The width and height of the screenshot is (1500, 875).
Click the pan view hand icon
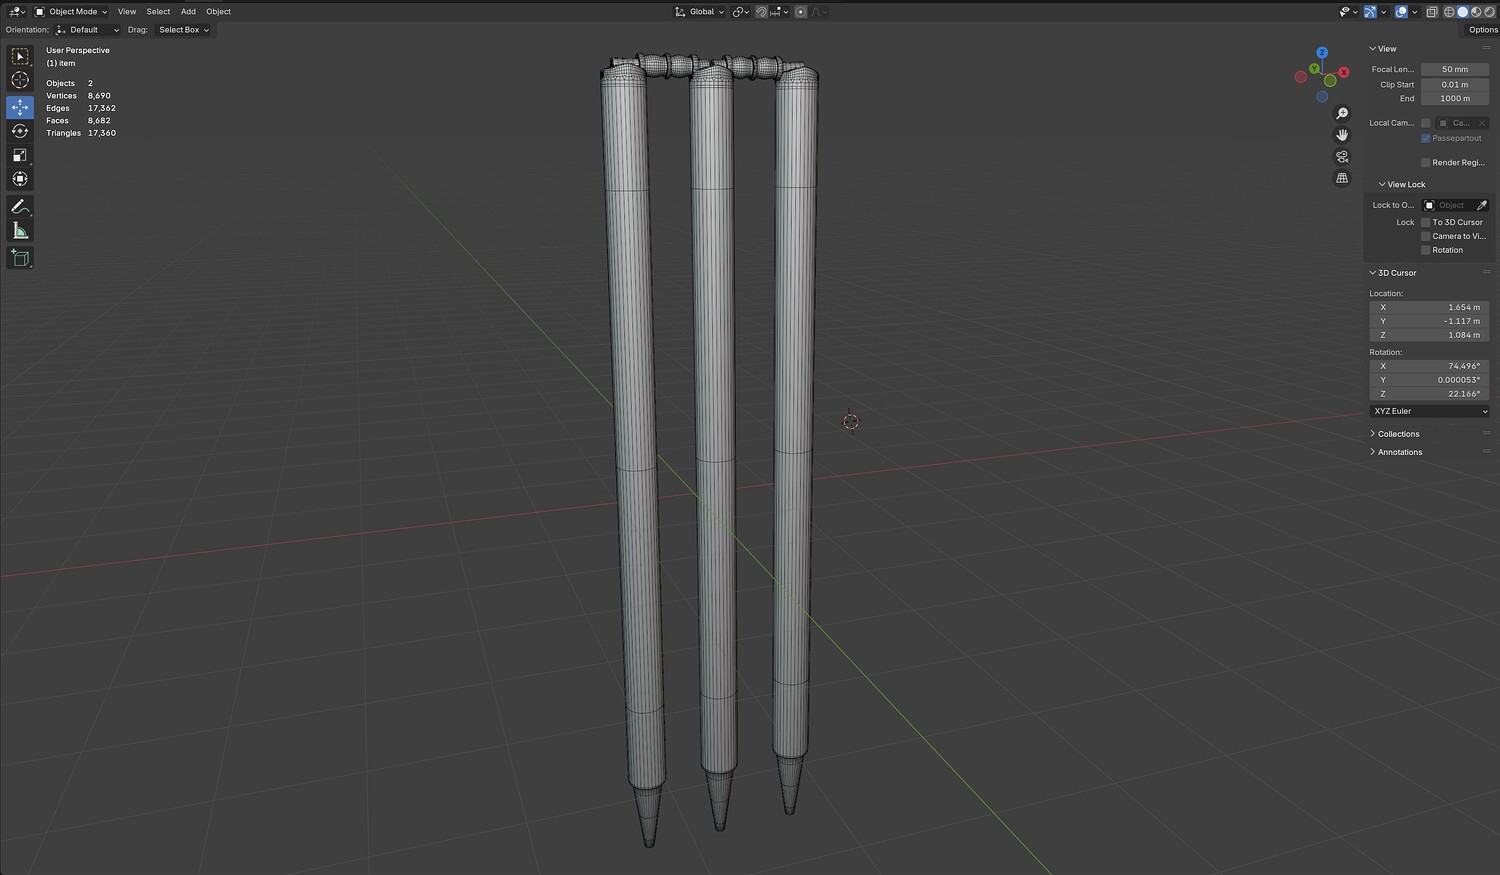(x=1342, y=135)
